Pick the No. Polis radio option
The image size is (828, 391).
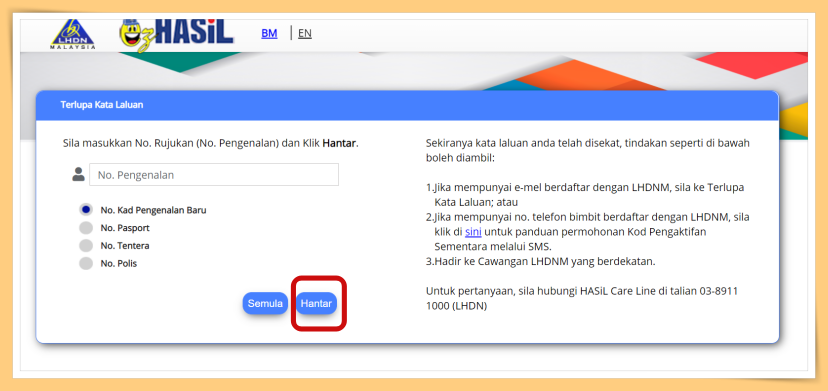86,263
